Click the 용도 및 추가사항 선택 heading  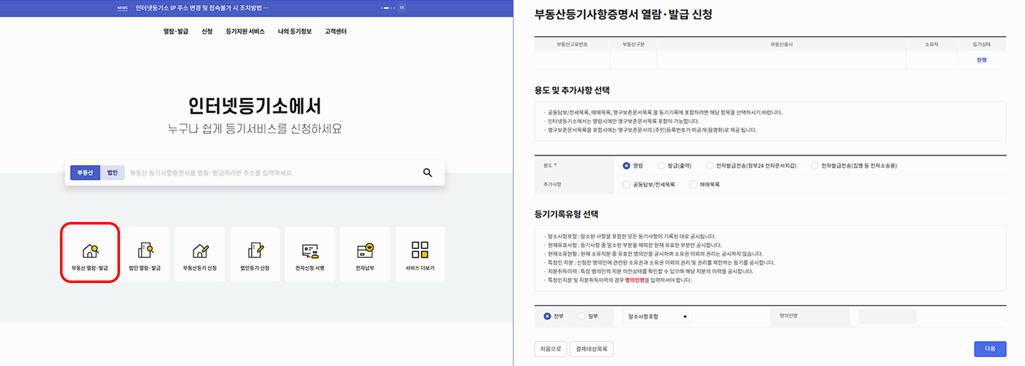point(572,90)
